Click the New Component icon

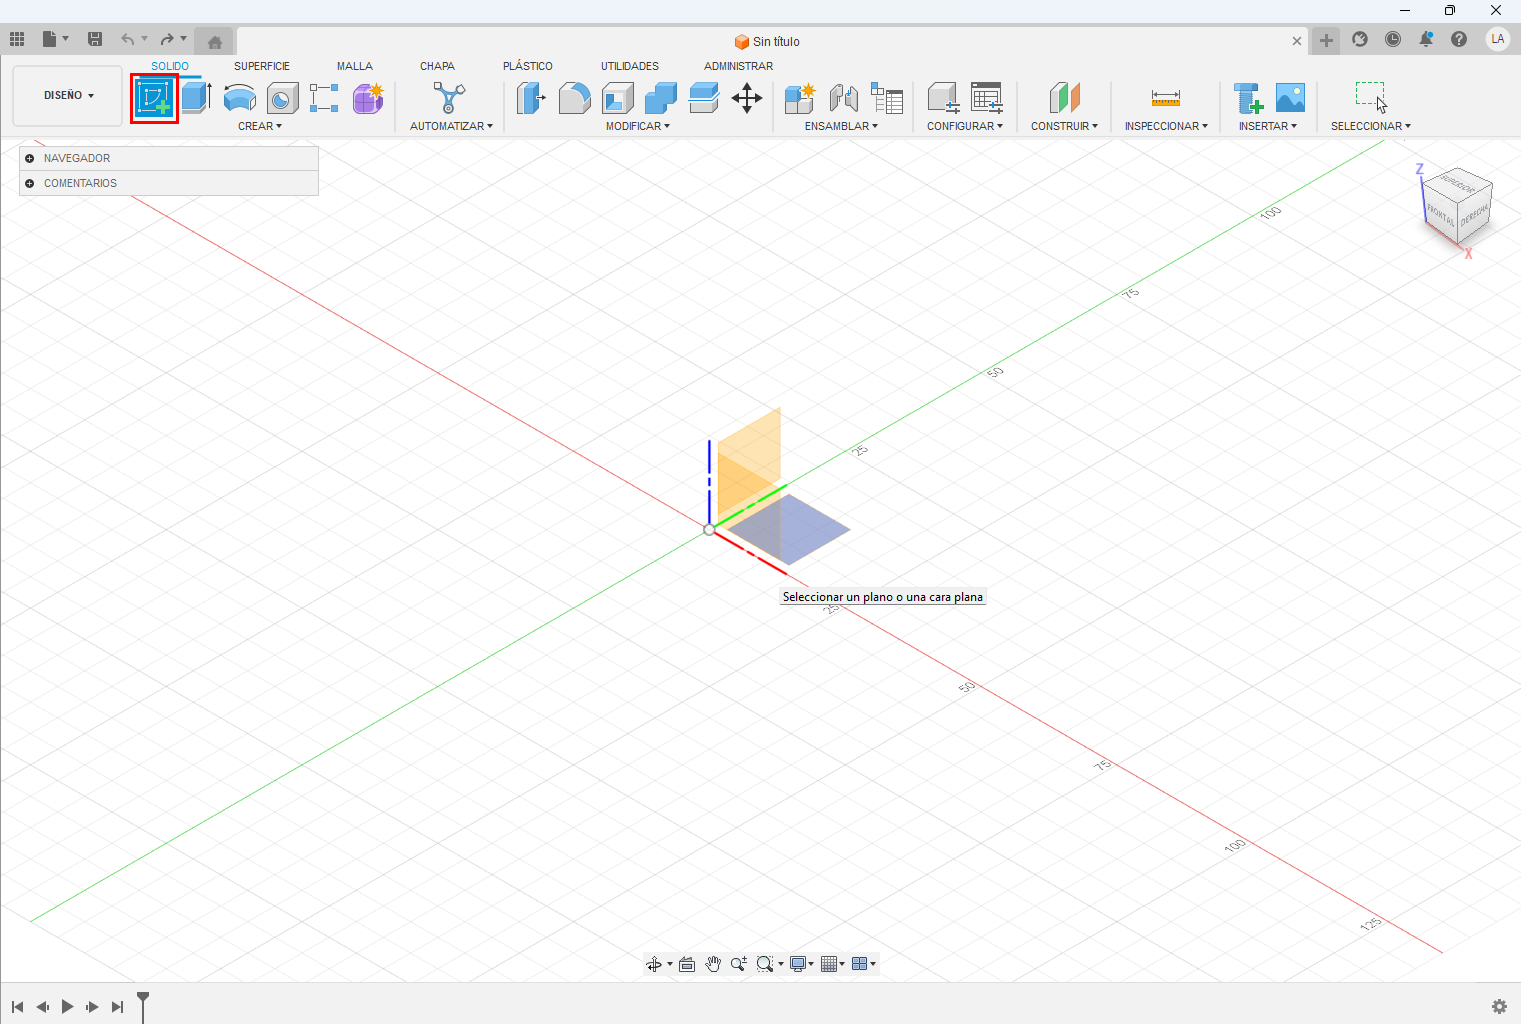pos(800,98)
